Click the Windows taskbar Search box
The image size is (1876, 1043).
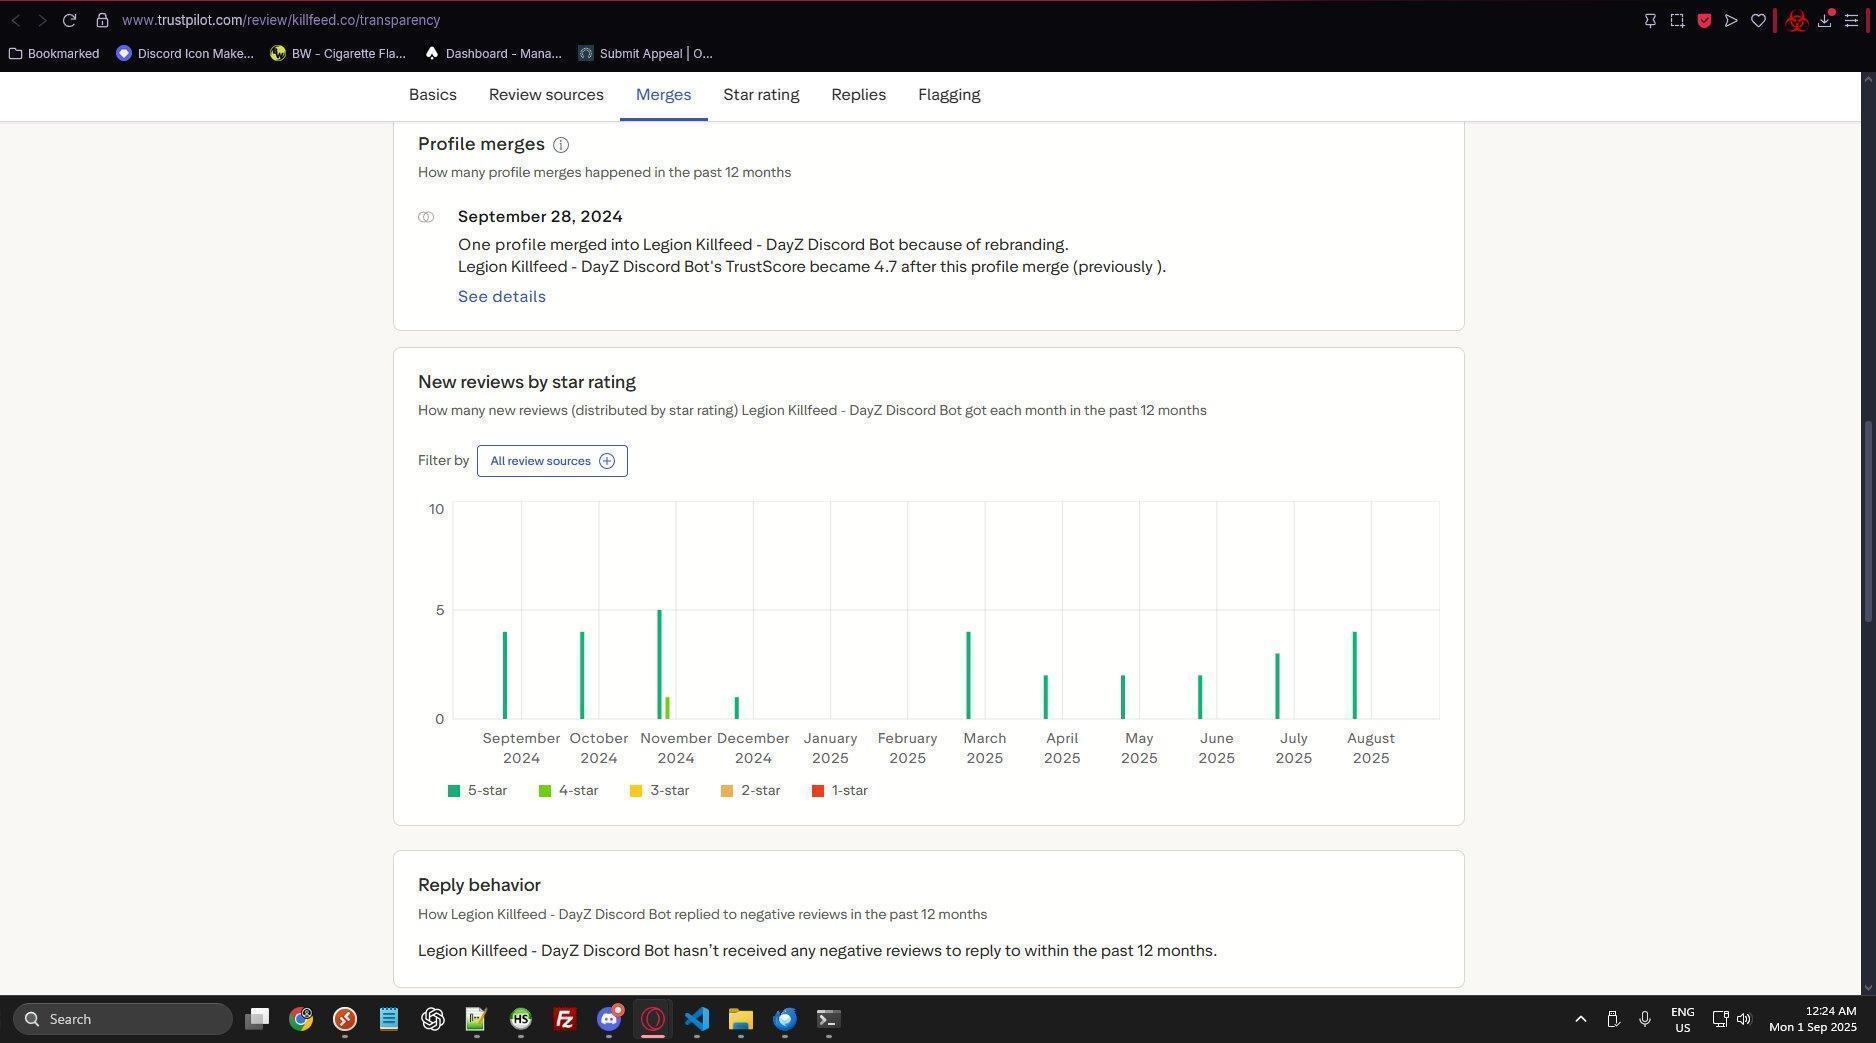pos(123,1019)
